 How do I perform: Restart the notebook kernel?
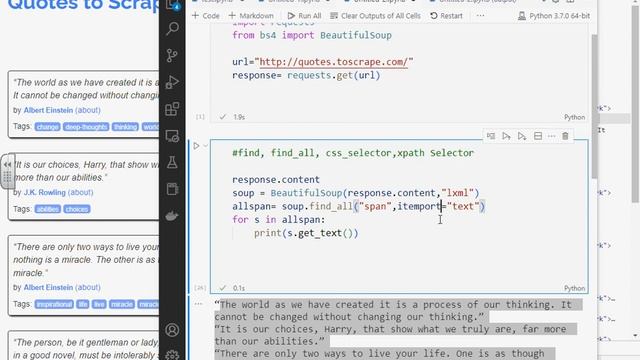[x=447, y=16]
